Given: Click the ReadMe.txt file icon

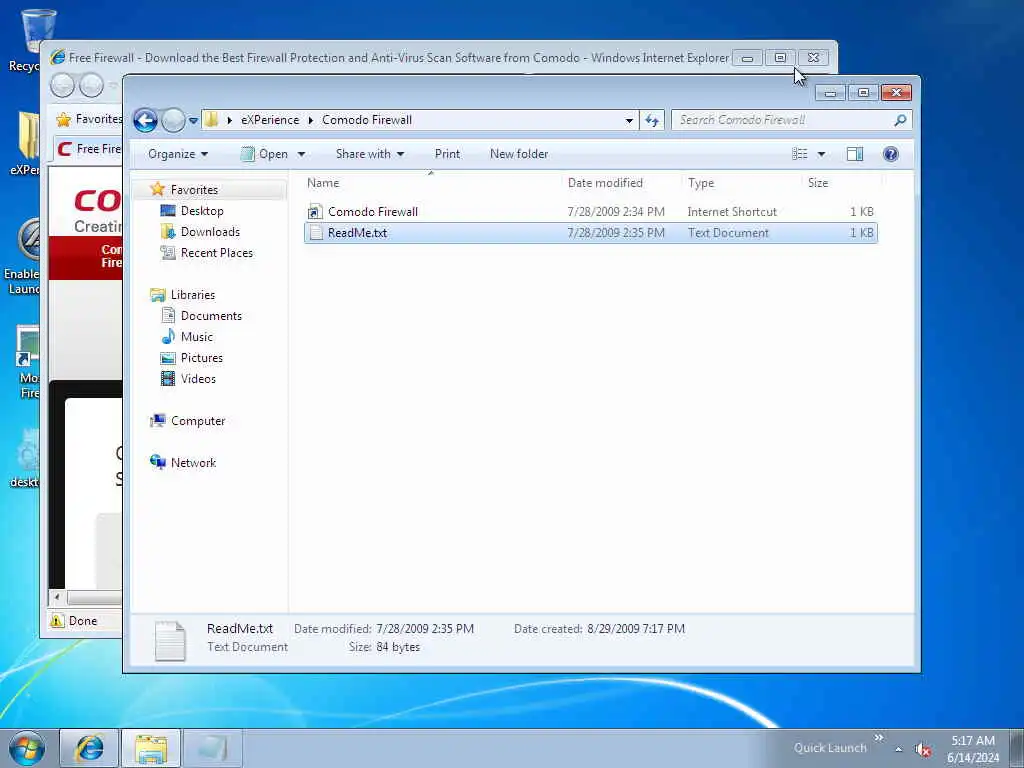Looking at the screenshot, I should 316,233.
